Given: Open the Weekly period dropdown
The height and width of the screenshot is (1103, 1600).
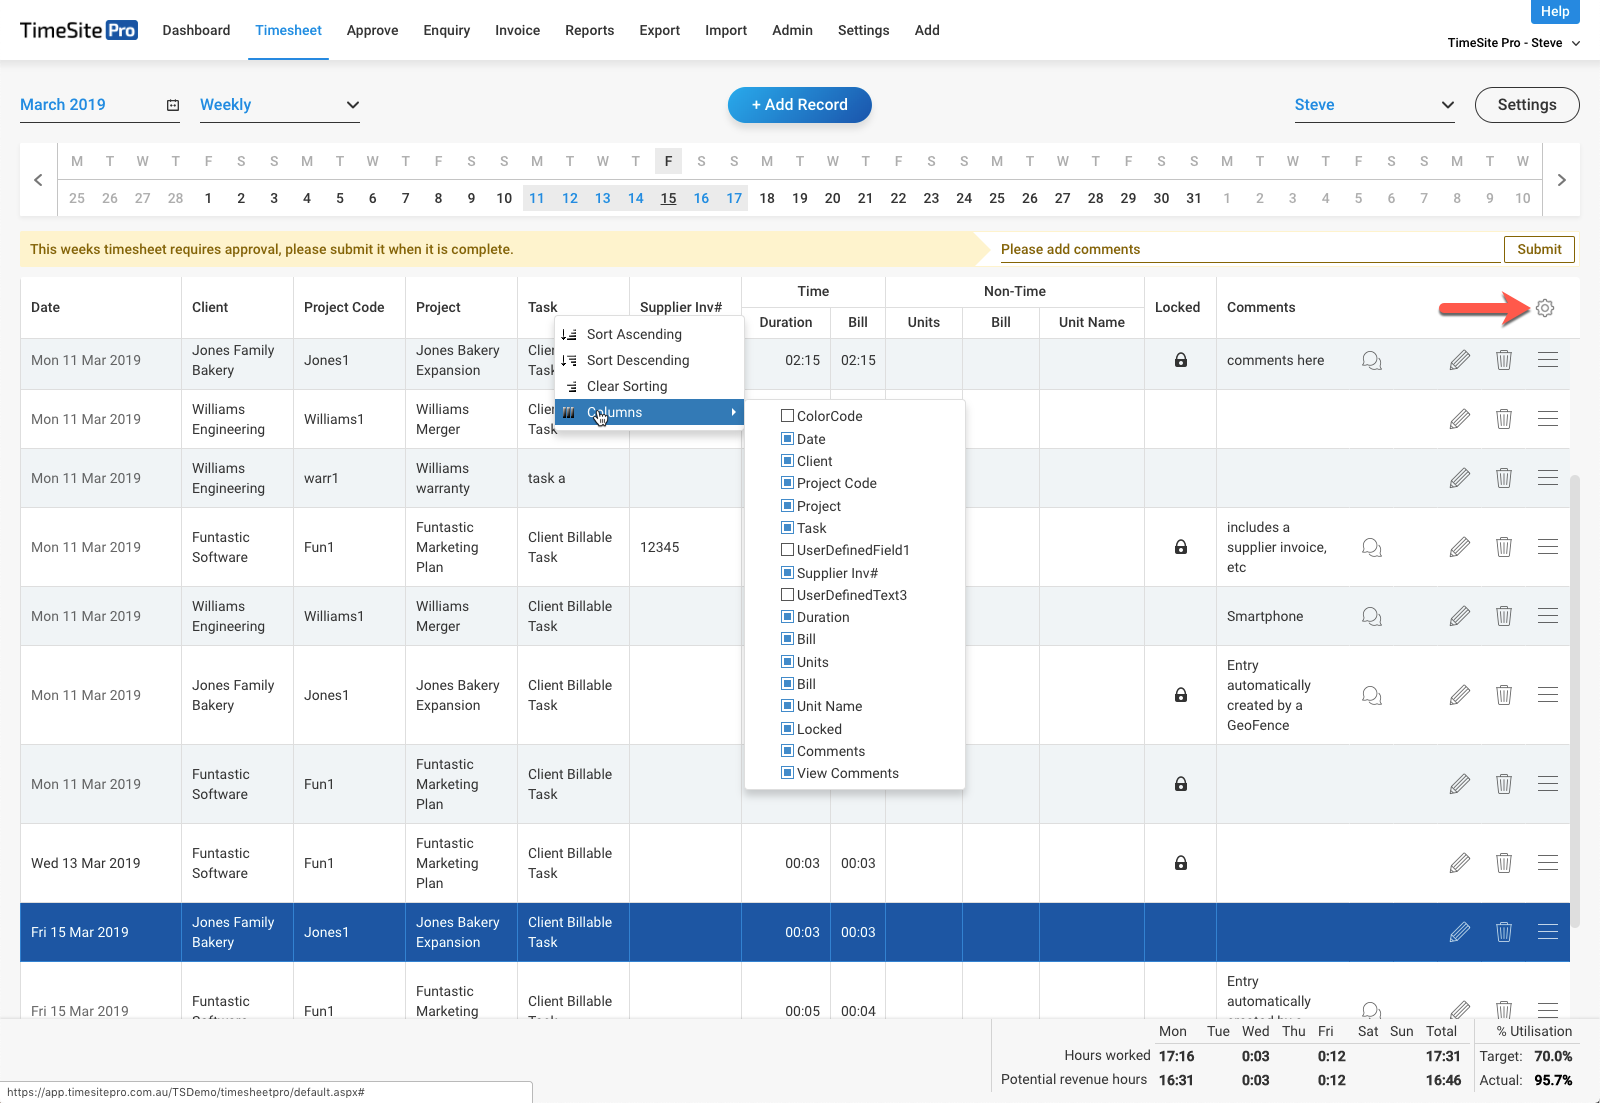Looking at the screenshot, I should tap(280, 105).
